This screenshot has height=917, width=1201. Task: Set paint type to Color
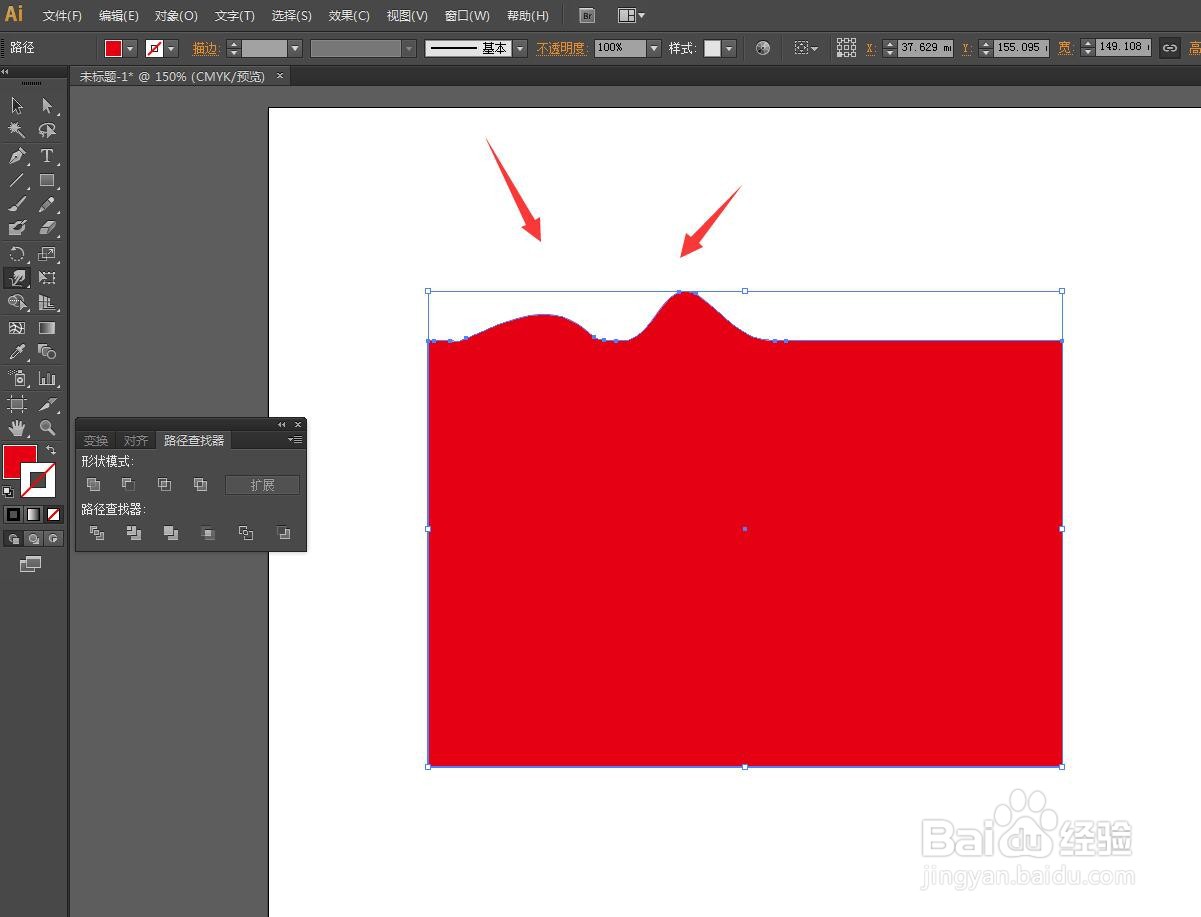13,514
